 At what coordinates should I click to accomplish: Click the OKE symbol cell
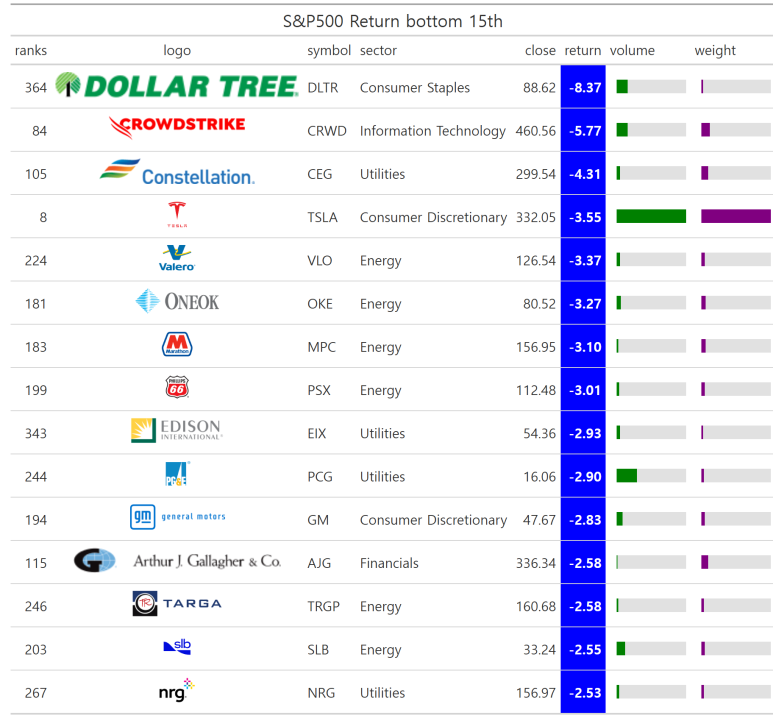point(319,304)
